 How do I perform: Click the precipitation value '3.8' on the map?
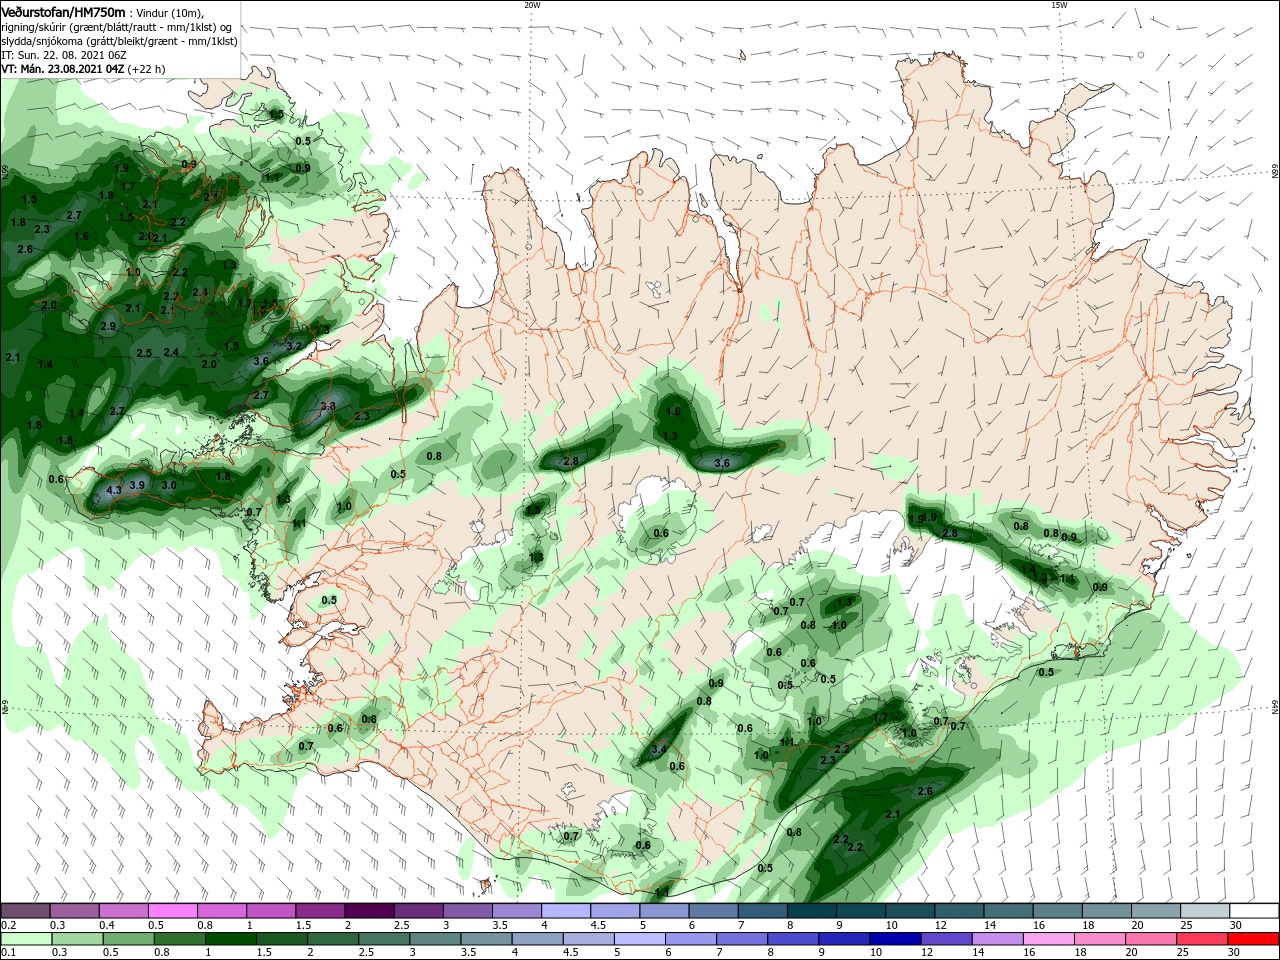coord(328,406)
